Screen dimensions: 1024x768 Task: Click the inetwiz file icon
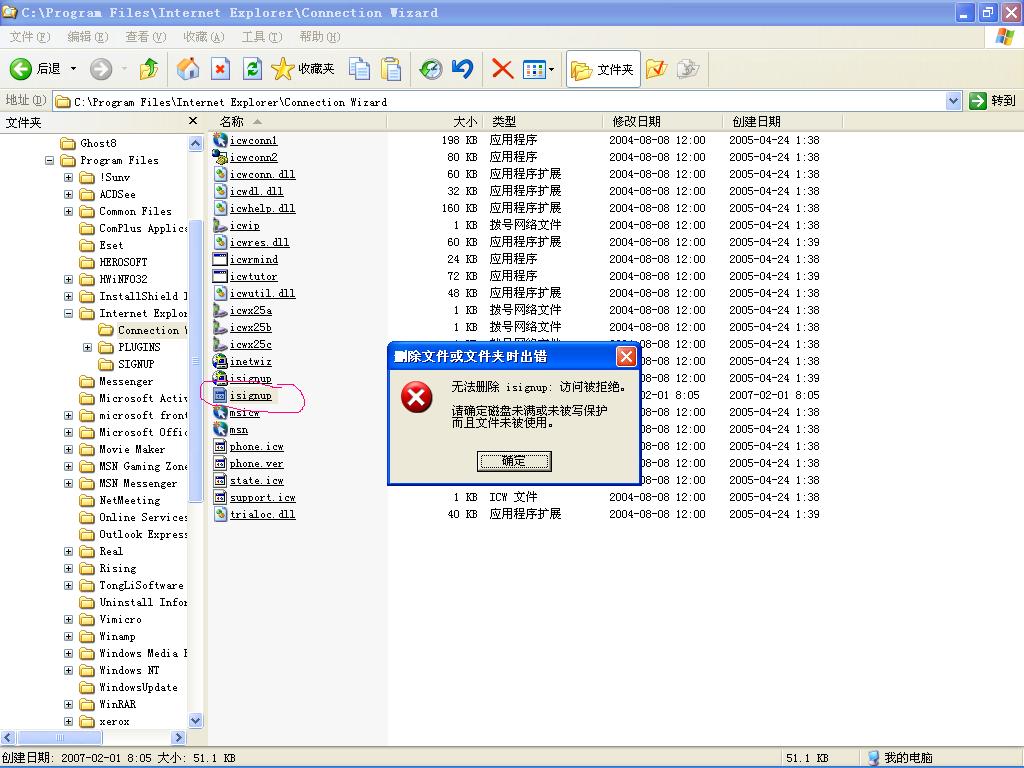coord(220,360)
